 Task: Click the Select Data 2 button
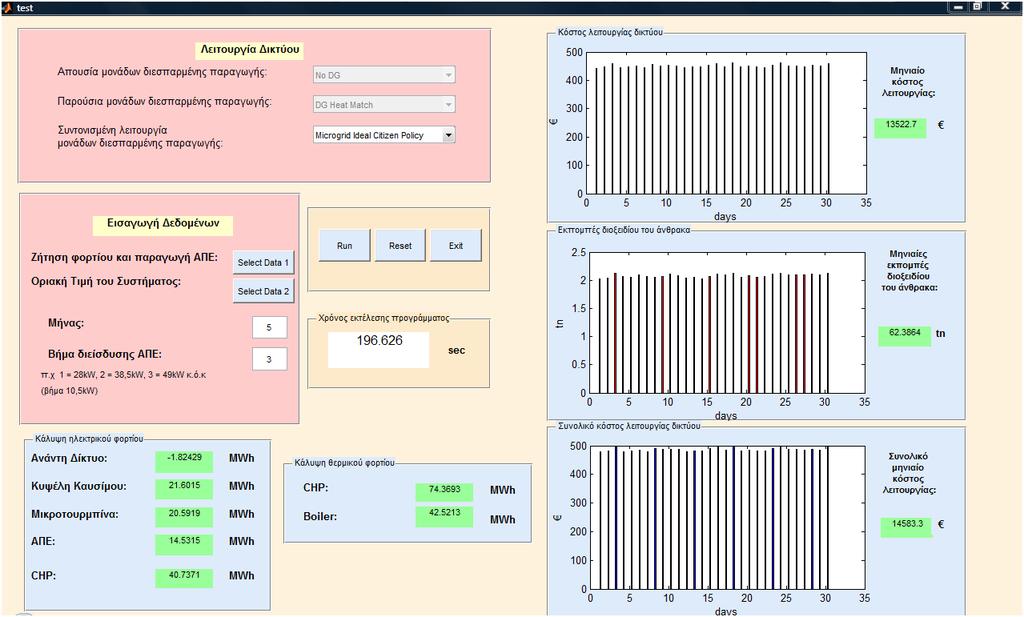(263, 291)
